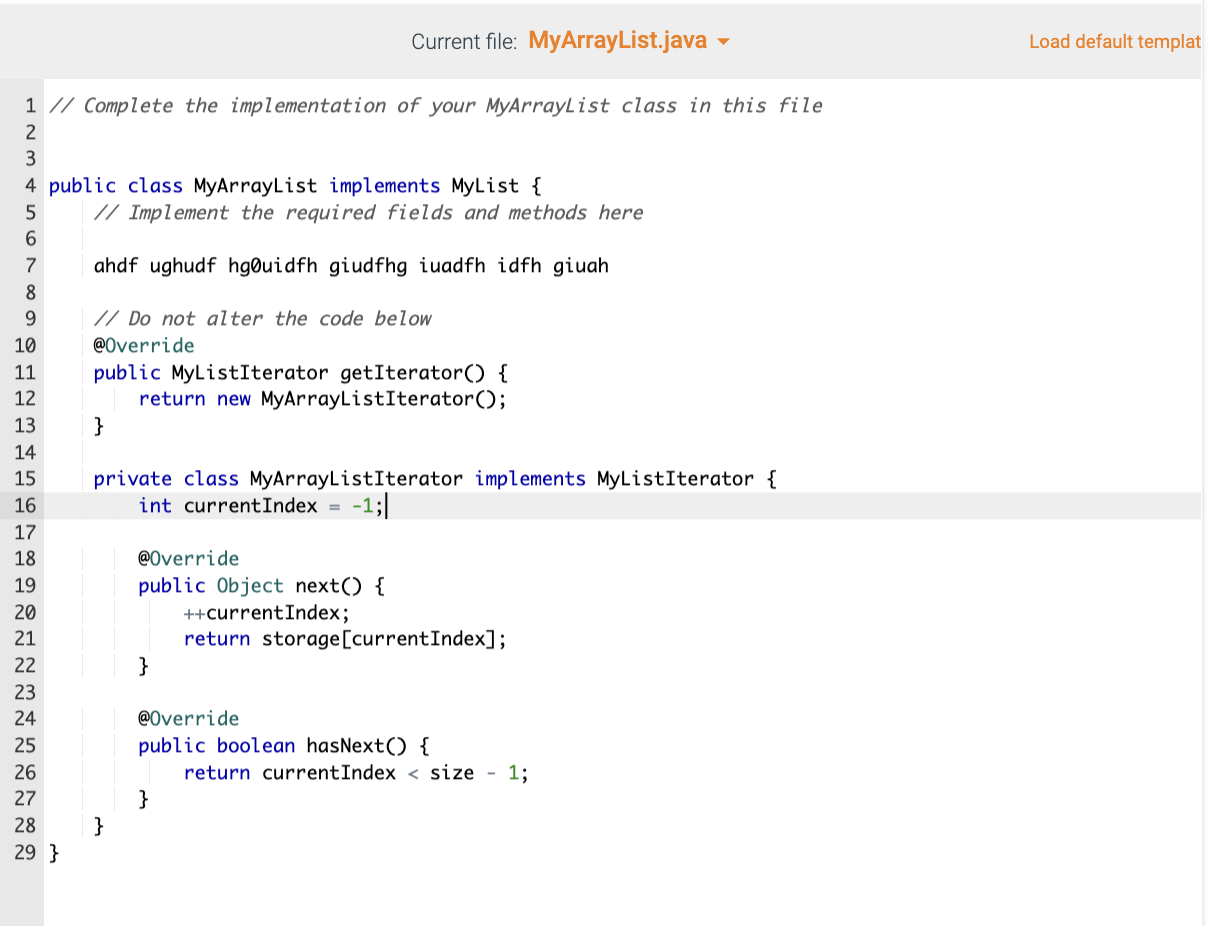Image resolution: width=1210 pixels, height=926 pixels.
Task: Click 'return currentIndex < size - 1;' line
Action: [x=356, y=773]
